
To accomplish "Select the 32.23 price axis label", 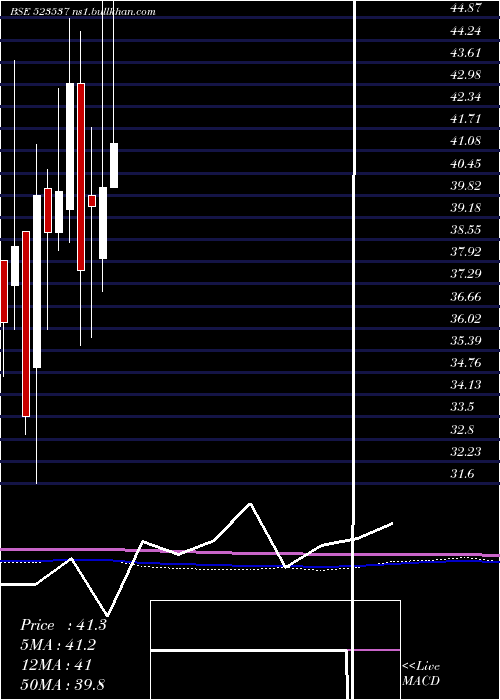I will [x=466, y=452].
